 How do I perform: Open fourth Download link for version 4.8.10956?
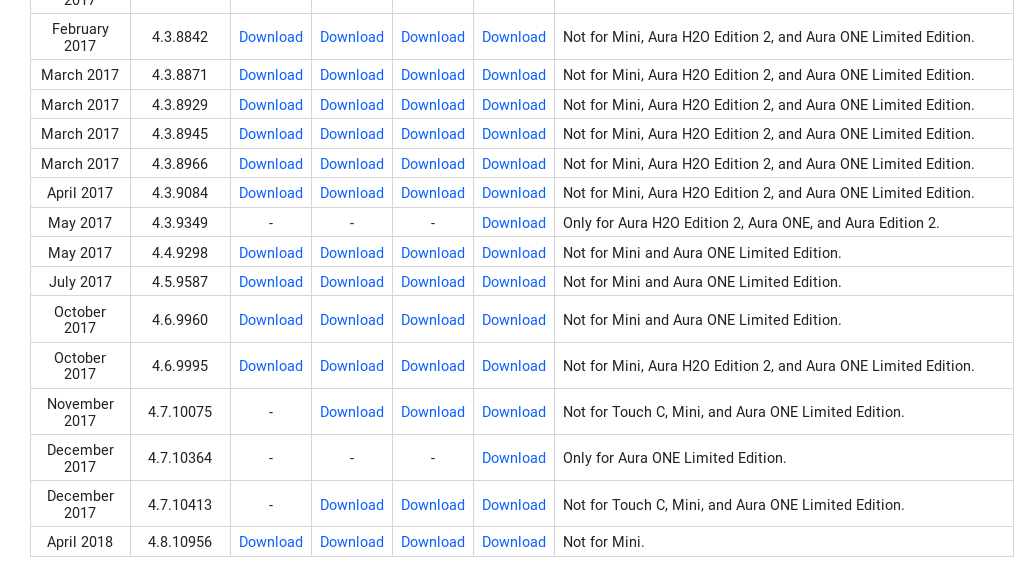click(514, 542)
